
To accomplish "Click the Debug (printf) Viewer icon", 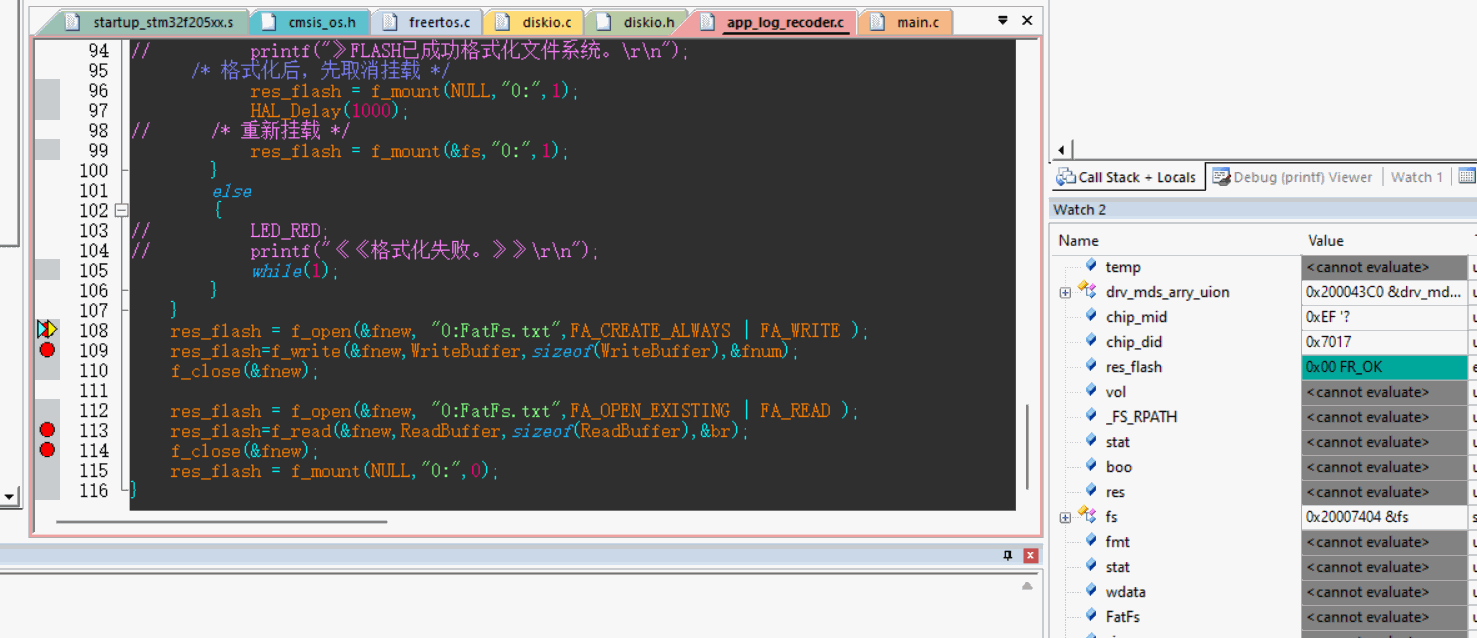I will coord(1221,177).
